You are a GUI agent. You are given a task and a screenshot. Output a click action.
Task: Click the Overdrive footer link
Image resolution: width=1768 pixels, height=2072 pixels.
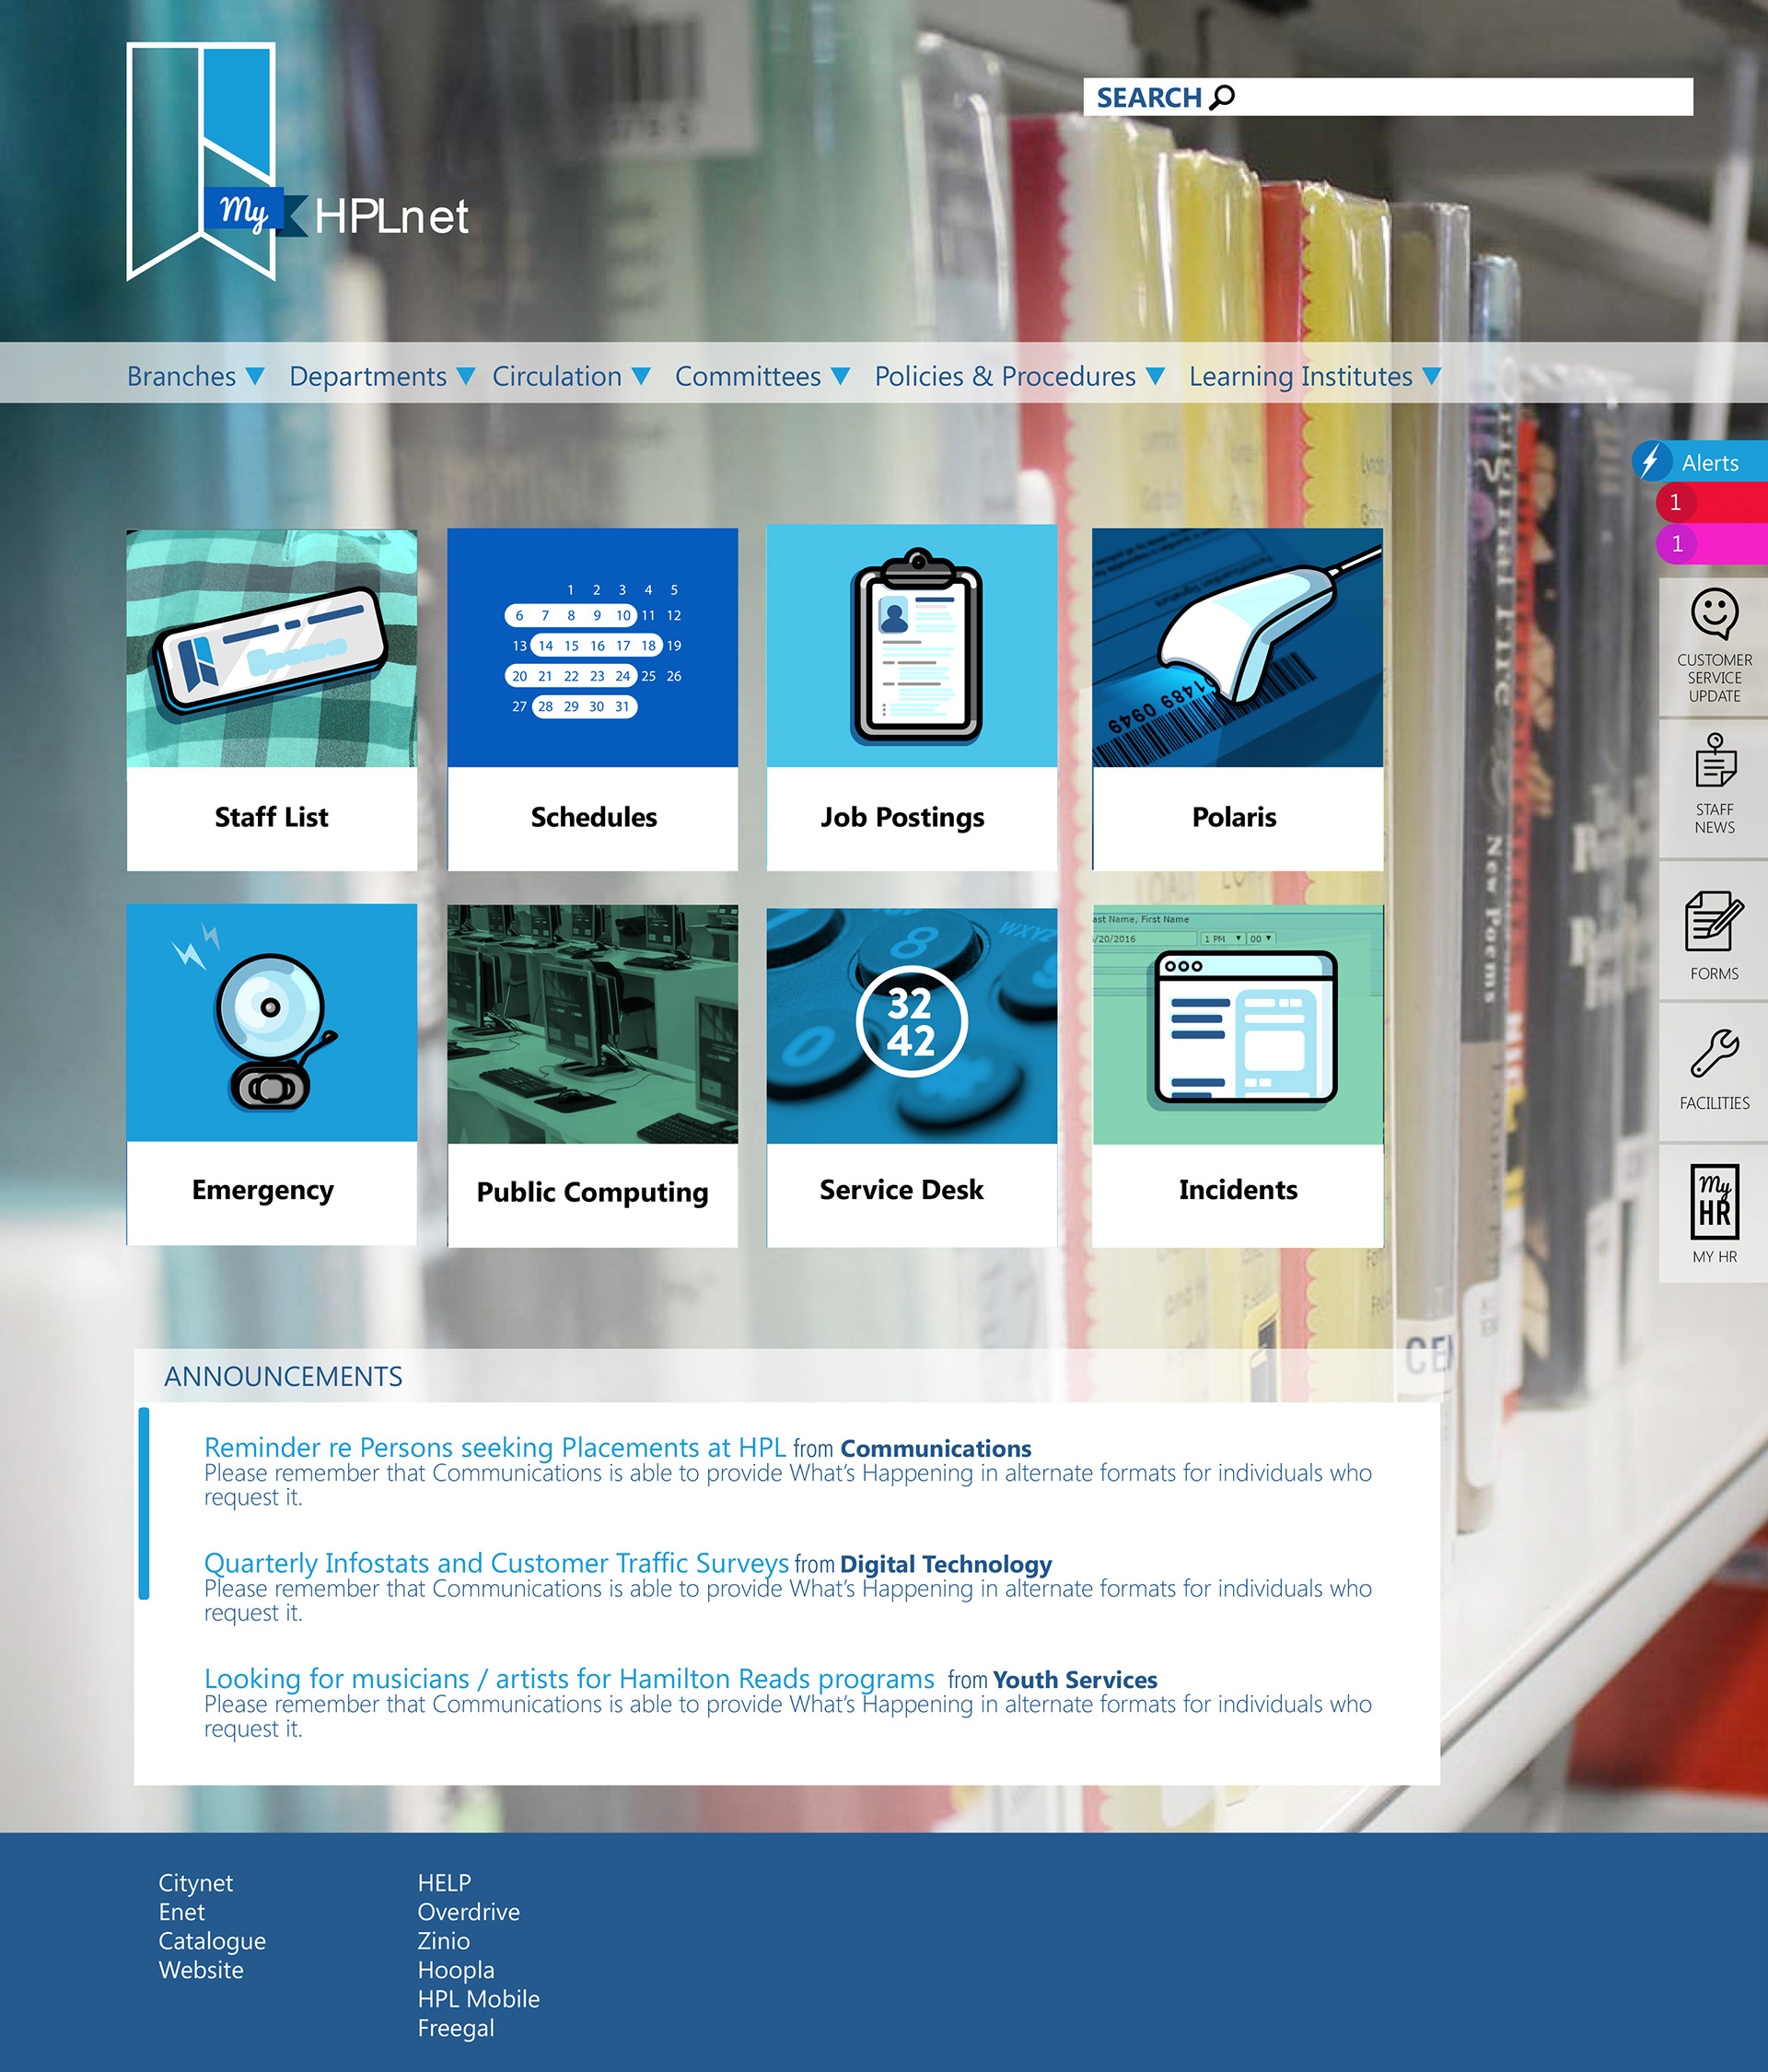point(468,1912)
